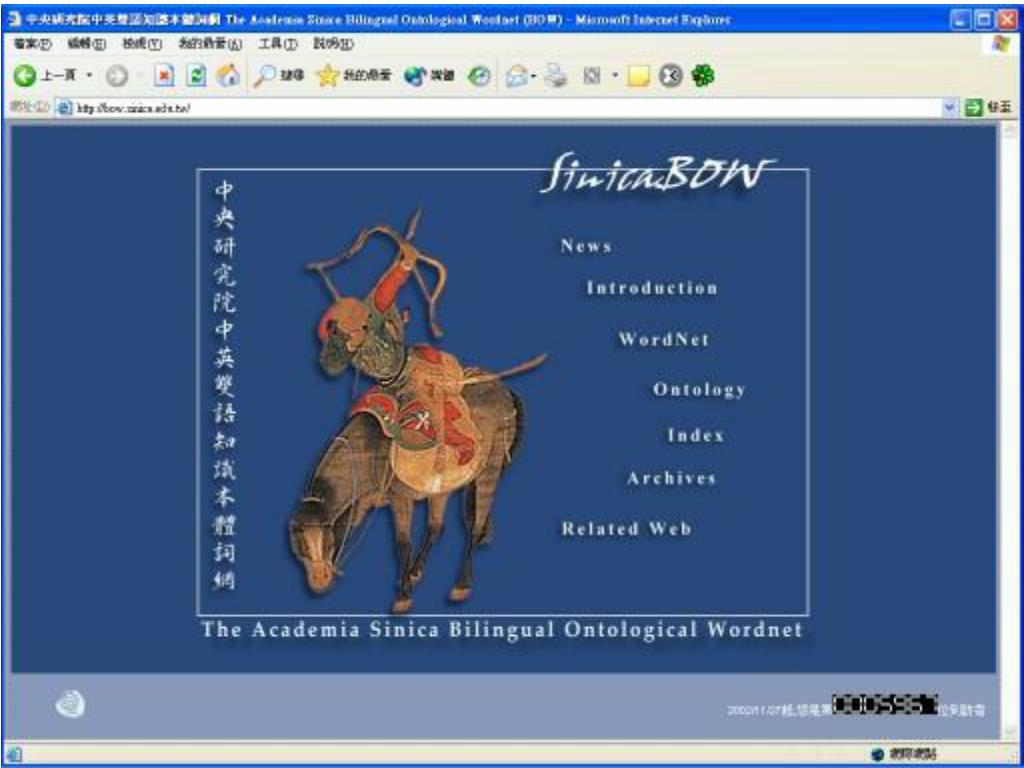Click the Mail envelope icon

(x=517, y=77)
